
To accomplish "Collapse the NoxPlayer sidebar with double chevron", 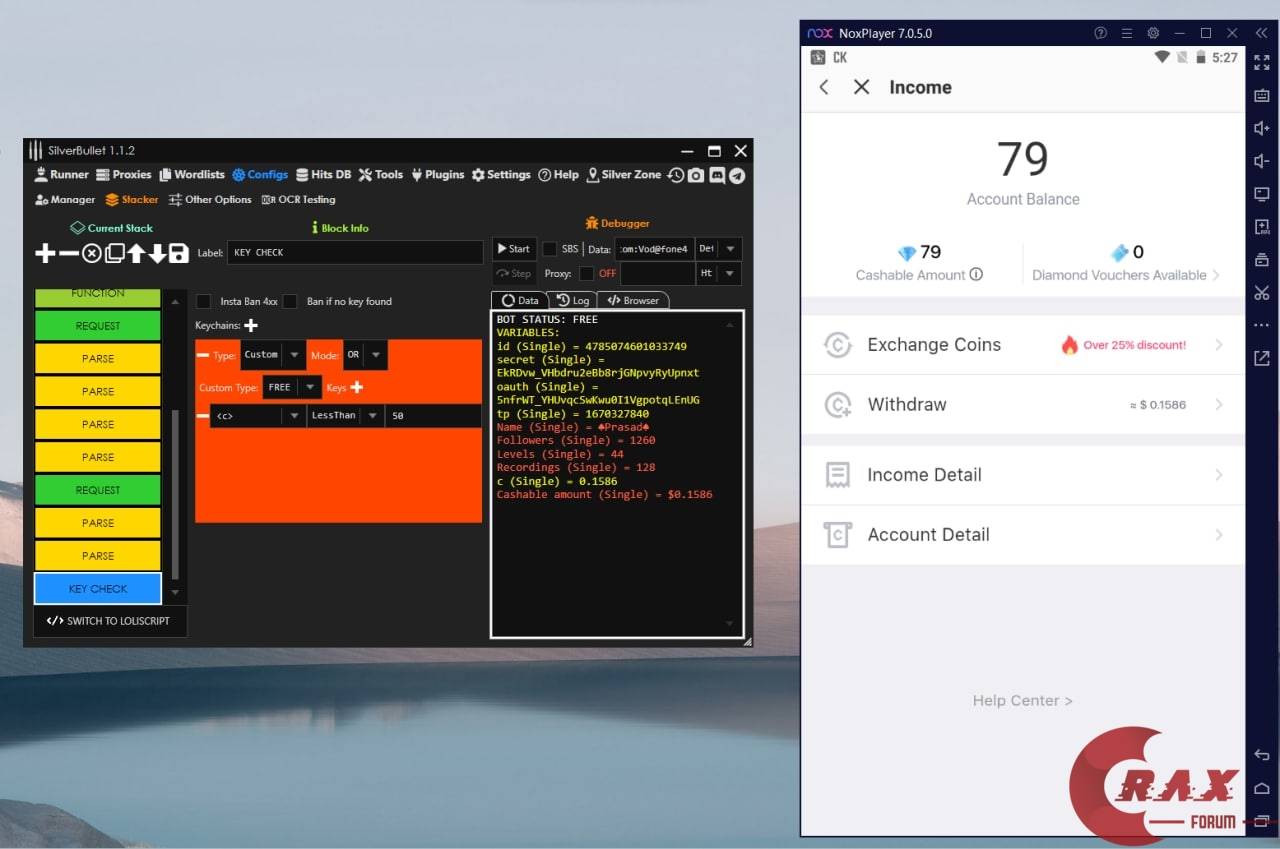I will (x=1262, y=33).
